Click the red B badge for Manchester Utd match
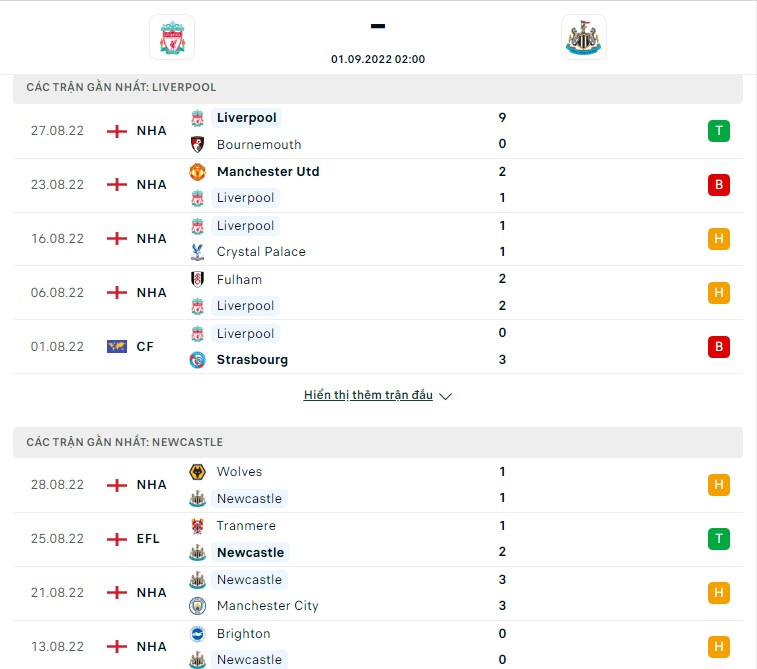757x669 pixels. [718, 184]
